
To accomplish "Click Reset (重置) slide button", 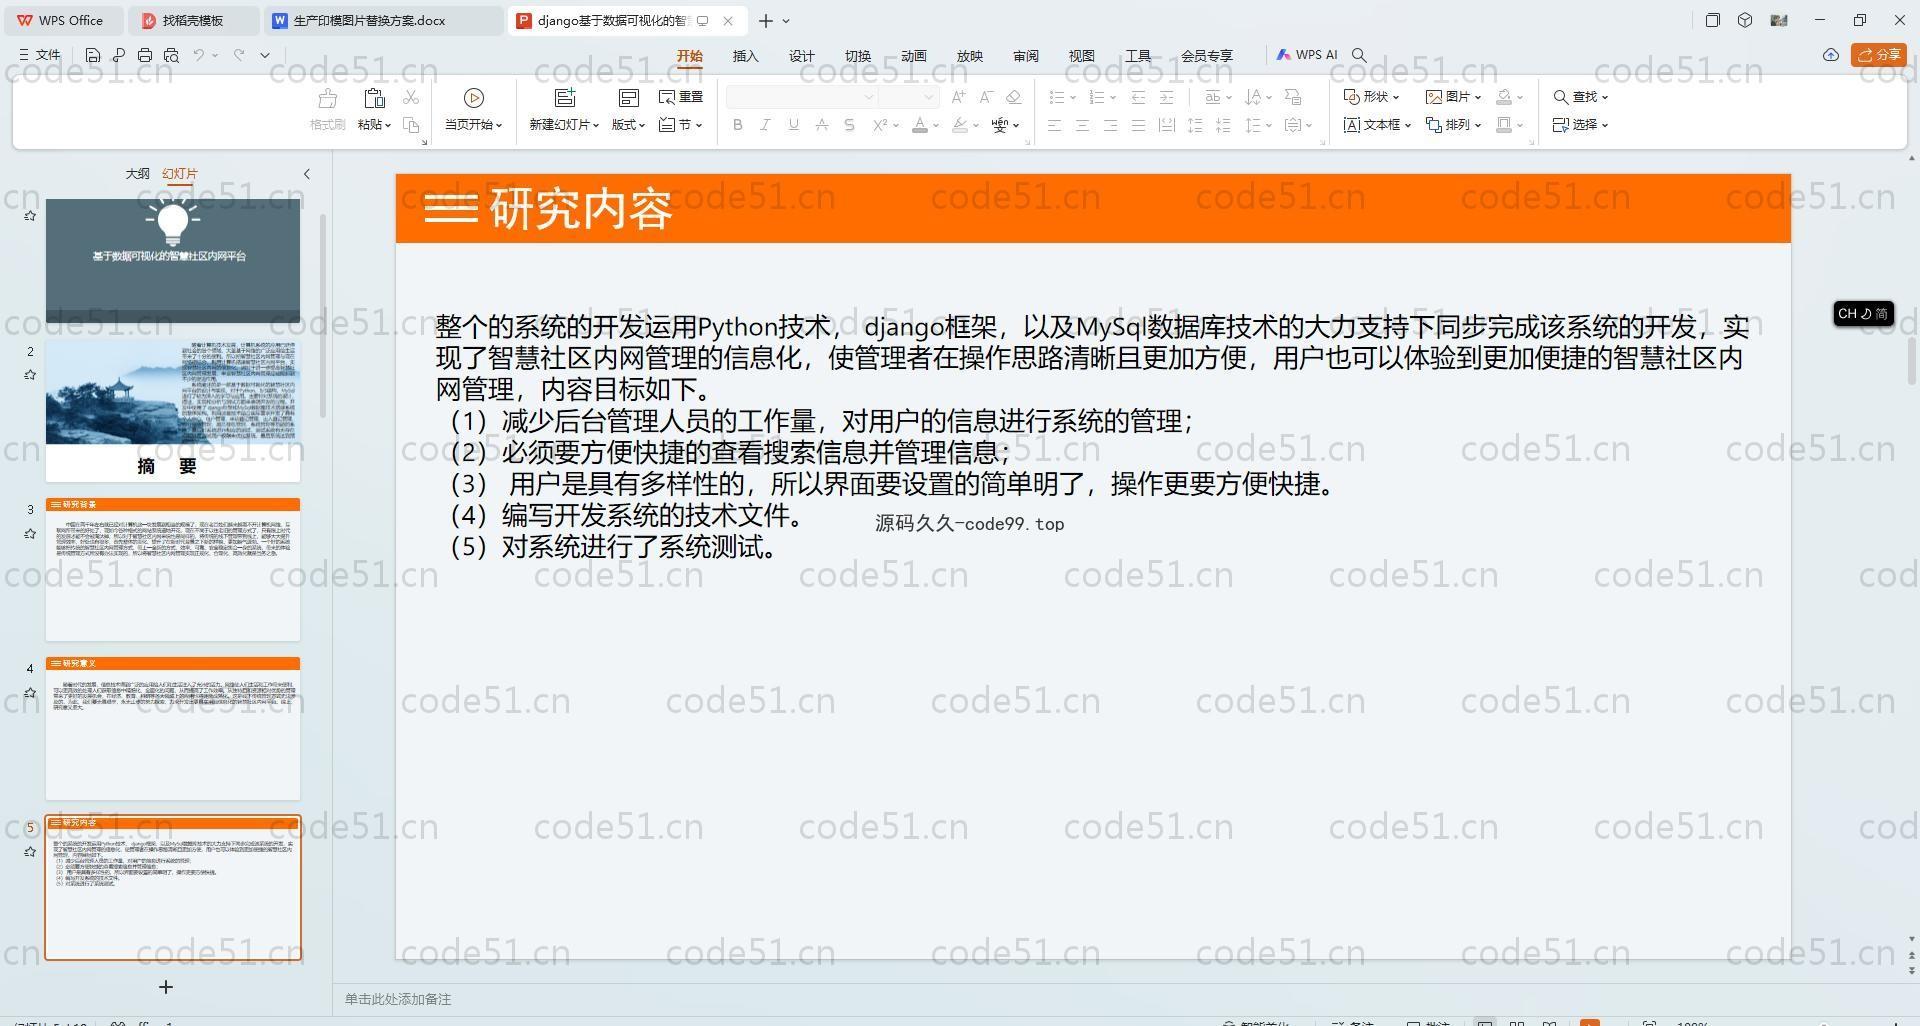I will coord(681,97).
